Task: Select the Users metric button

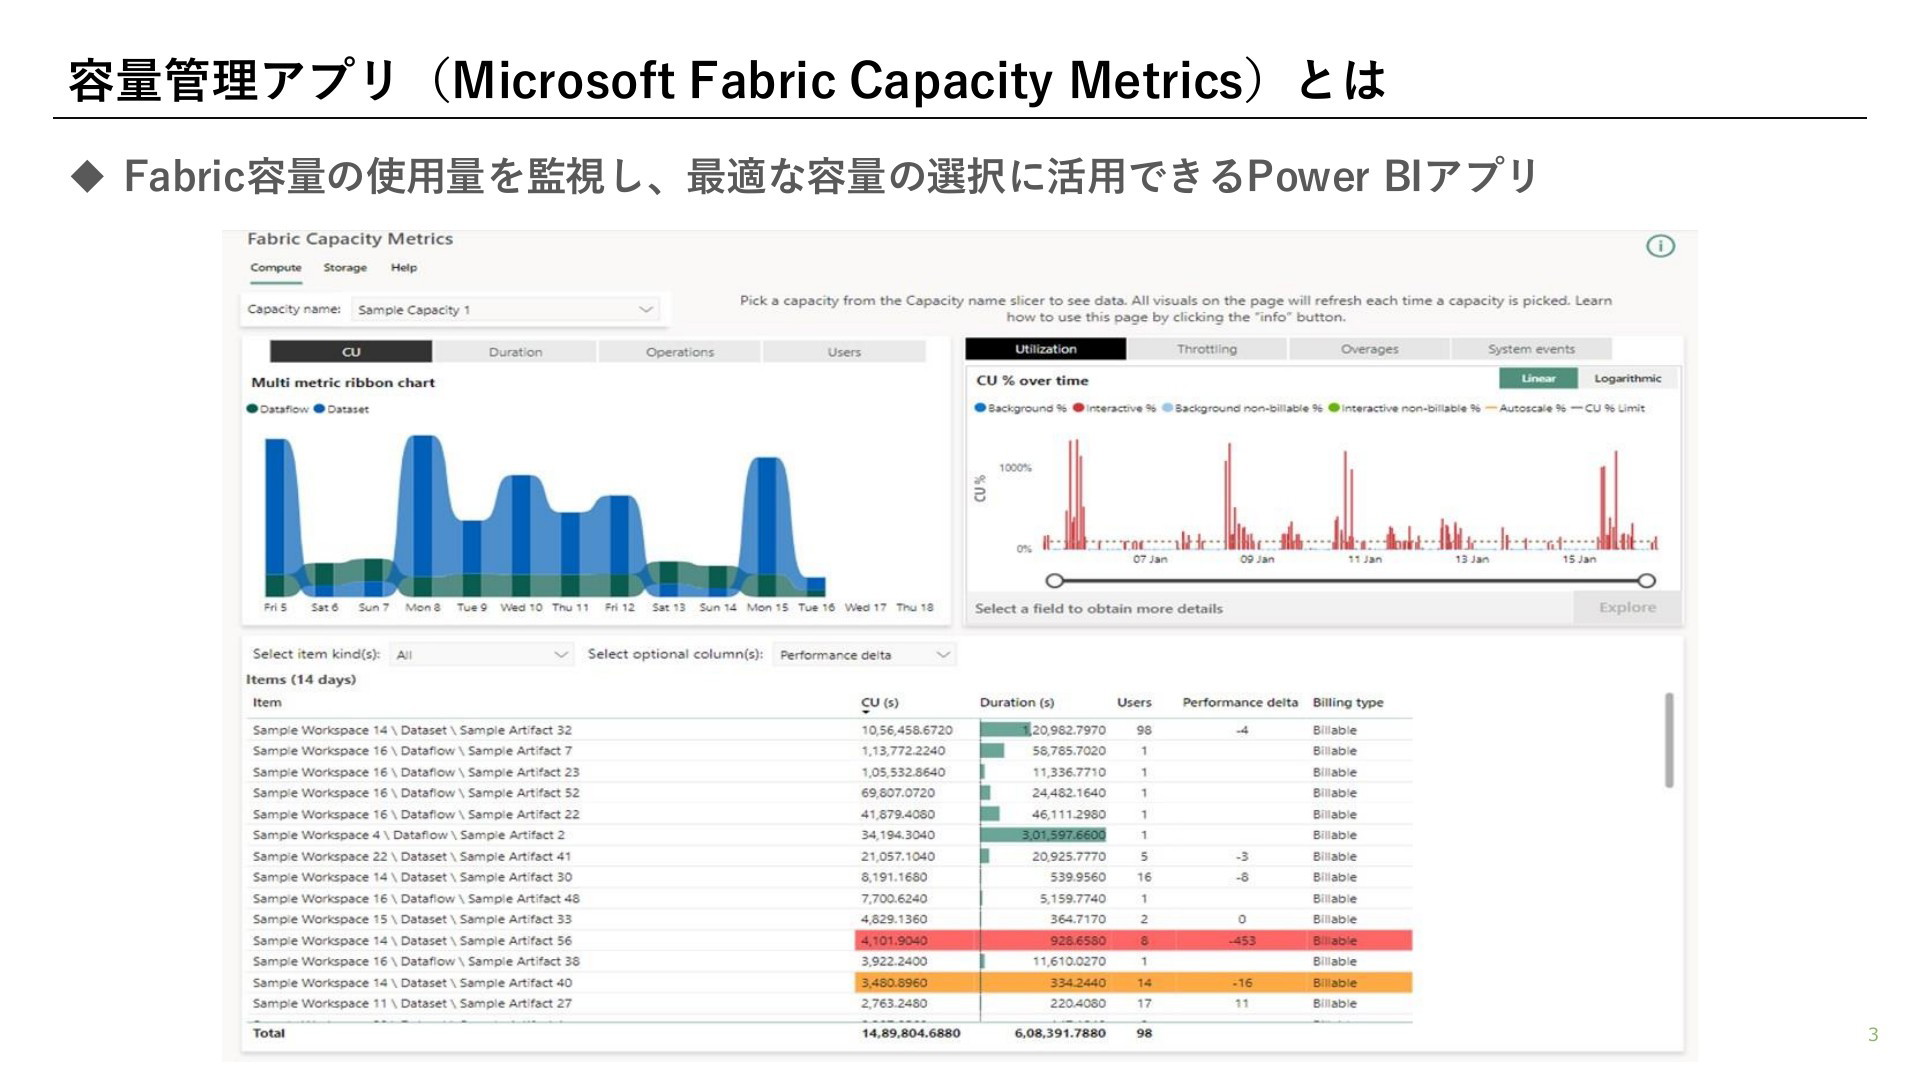Action: tap(844, 352)
